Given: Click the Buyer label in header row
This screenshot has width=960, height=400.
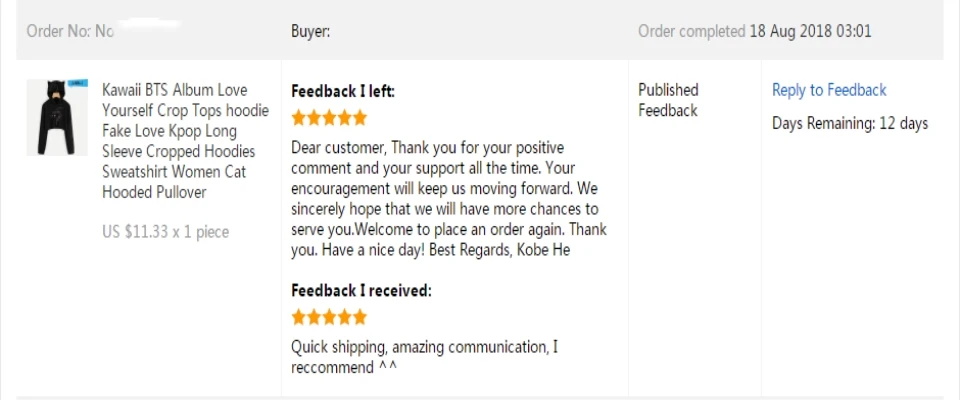Looking at the screenshot, I should click(x=310, y=31).
